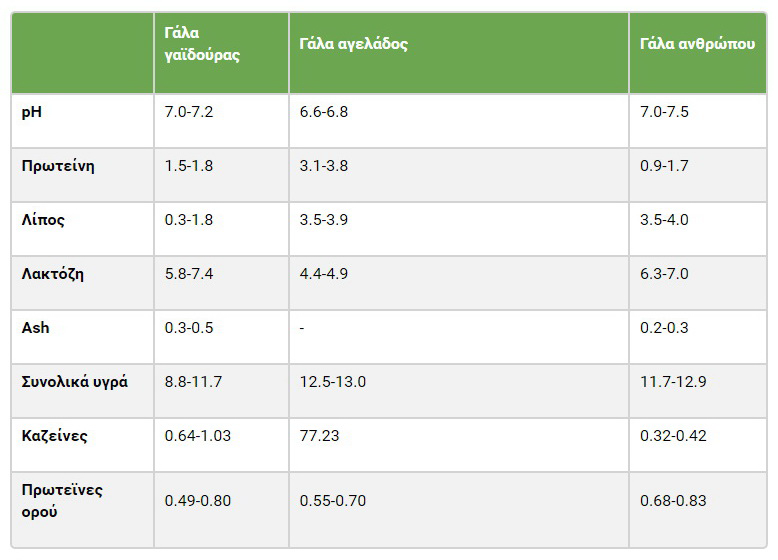This screenshot has width=778, height=560.
Task: Select the dash cell in Ash row
Action: (x=302, y=328)
